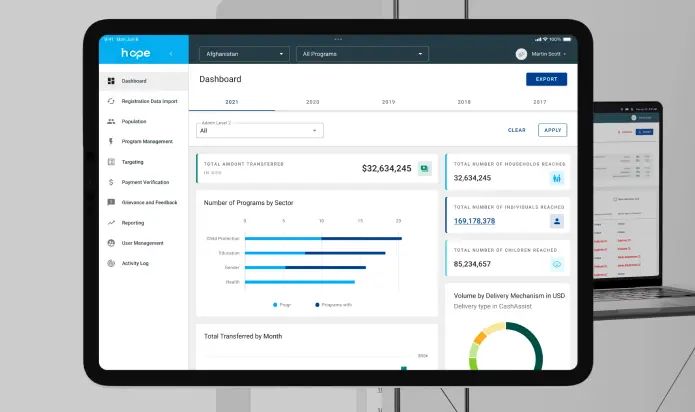Open Targeting via its sidebar icon

[110, 162]
